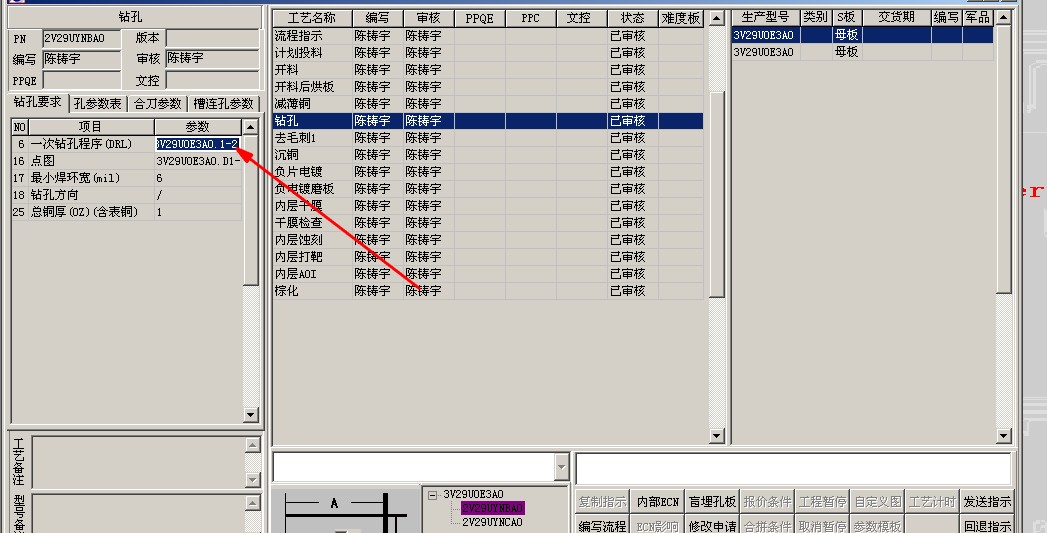The height and width of the screenshot is (533, 1047).
Task: Click the 复制指示 button
Action: [x=602, y=502]
